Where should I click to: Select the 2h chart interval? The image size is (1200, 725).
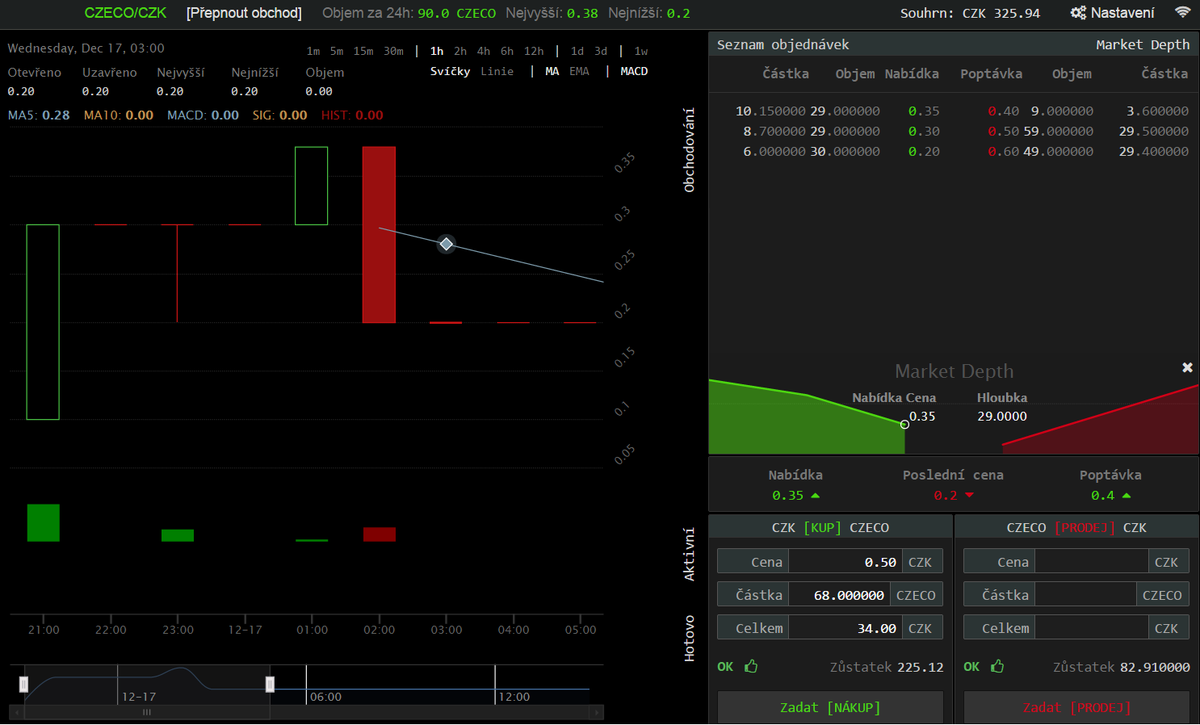pos(460,51)
